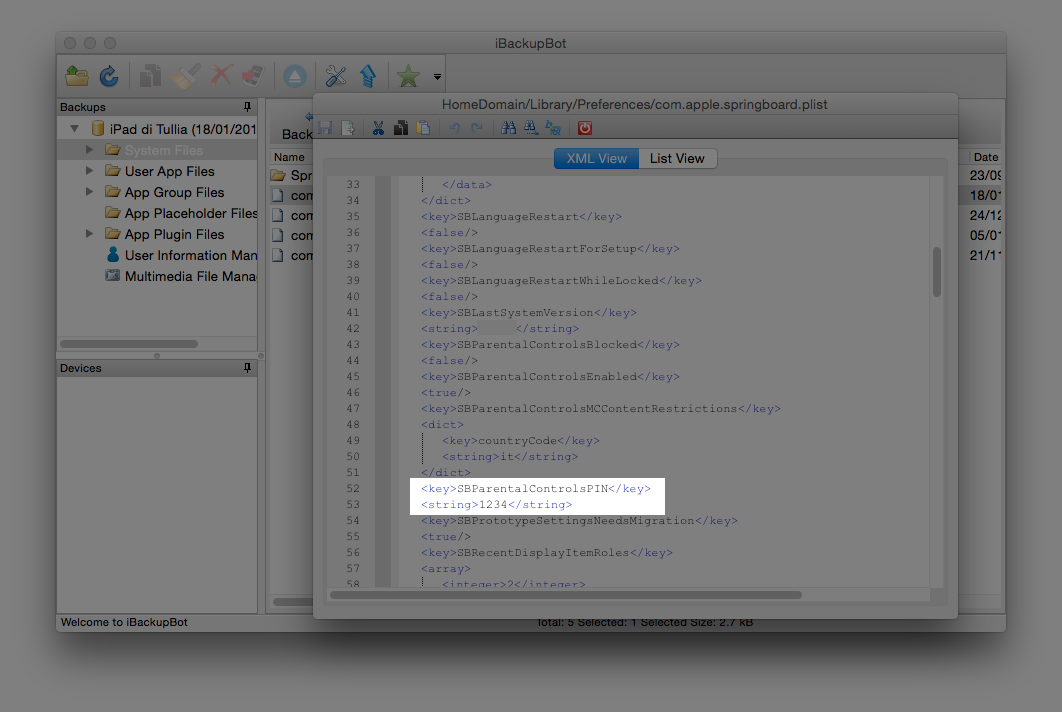1062x712 pixels.
Task: Click the SBLastSystemVersion key line
Action: [x=528, y=313]
